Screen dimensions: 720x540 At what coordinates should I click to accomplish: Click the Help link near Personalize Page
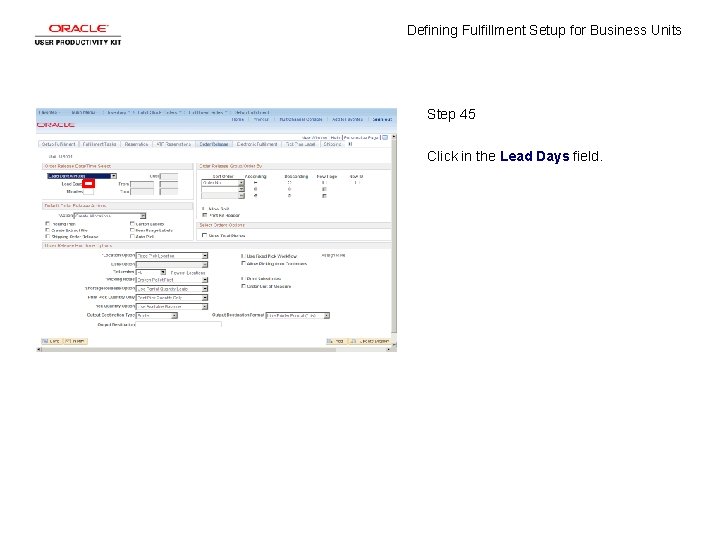[x=336, y=138]
